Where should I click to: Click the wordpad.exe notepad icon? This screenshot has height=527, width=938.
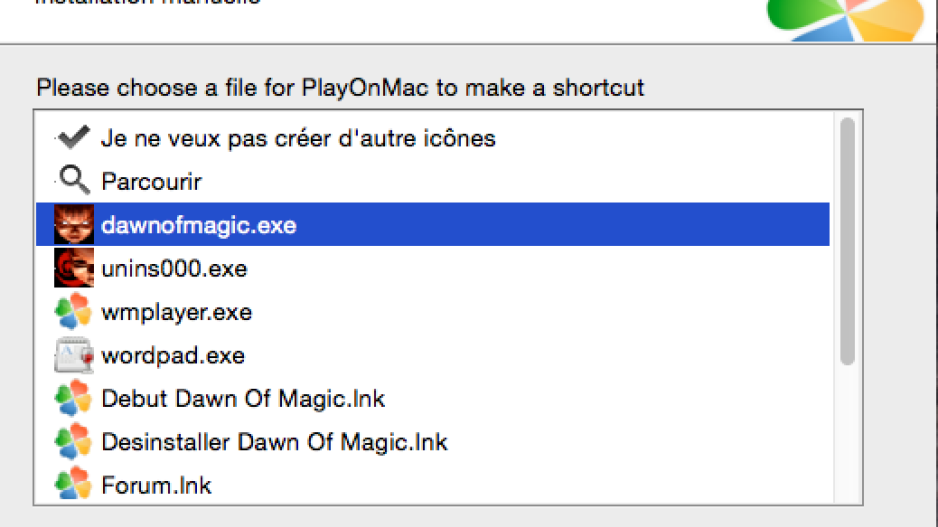[74, 355]
